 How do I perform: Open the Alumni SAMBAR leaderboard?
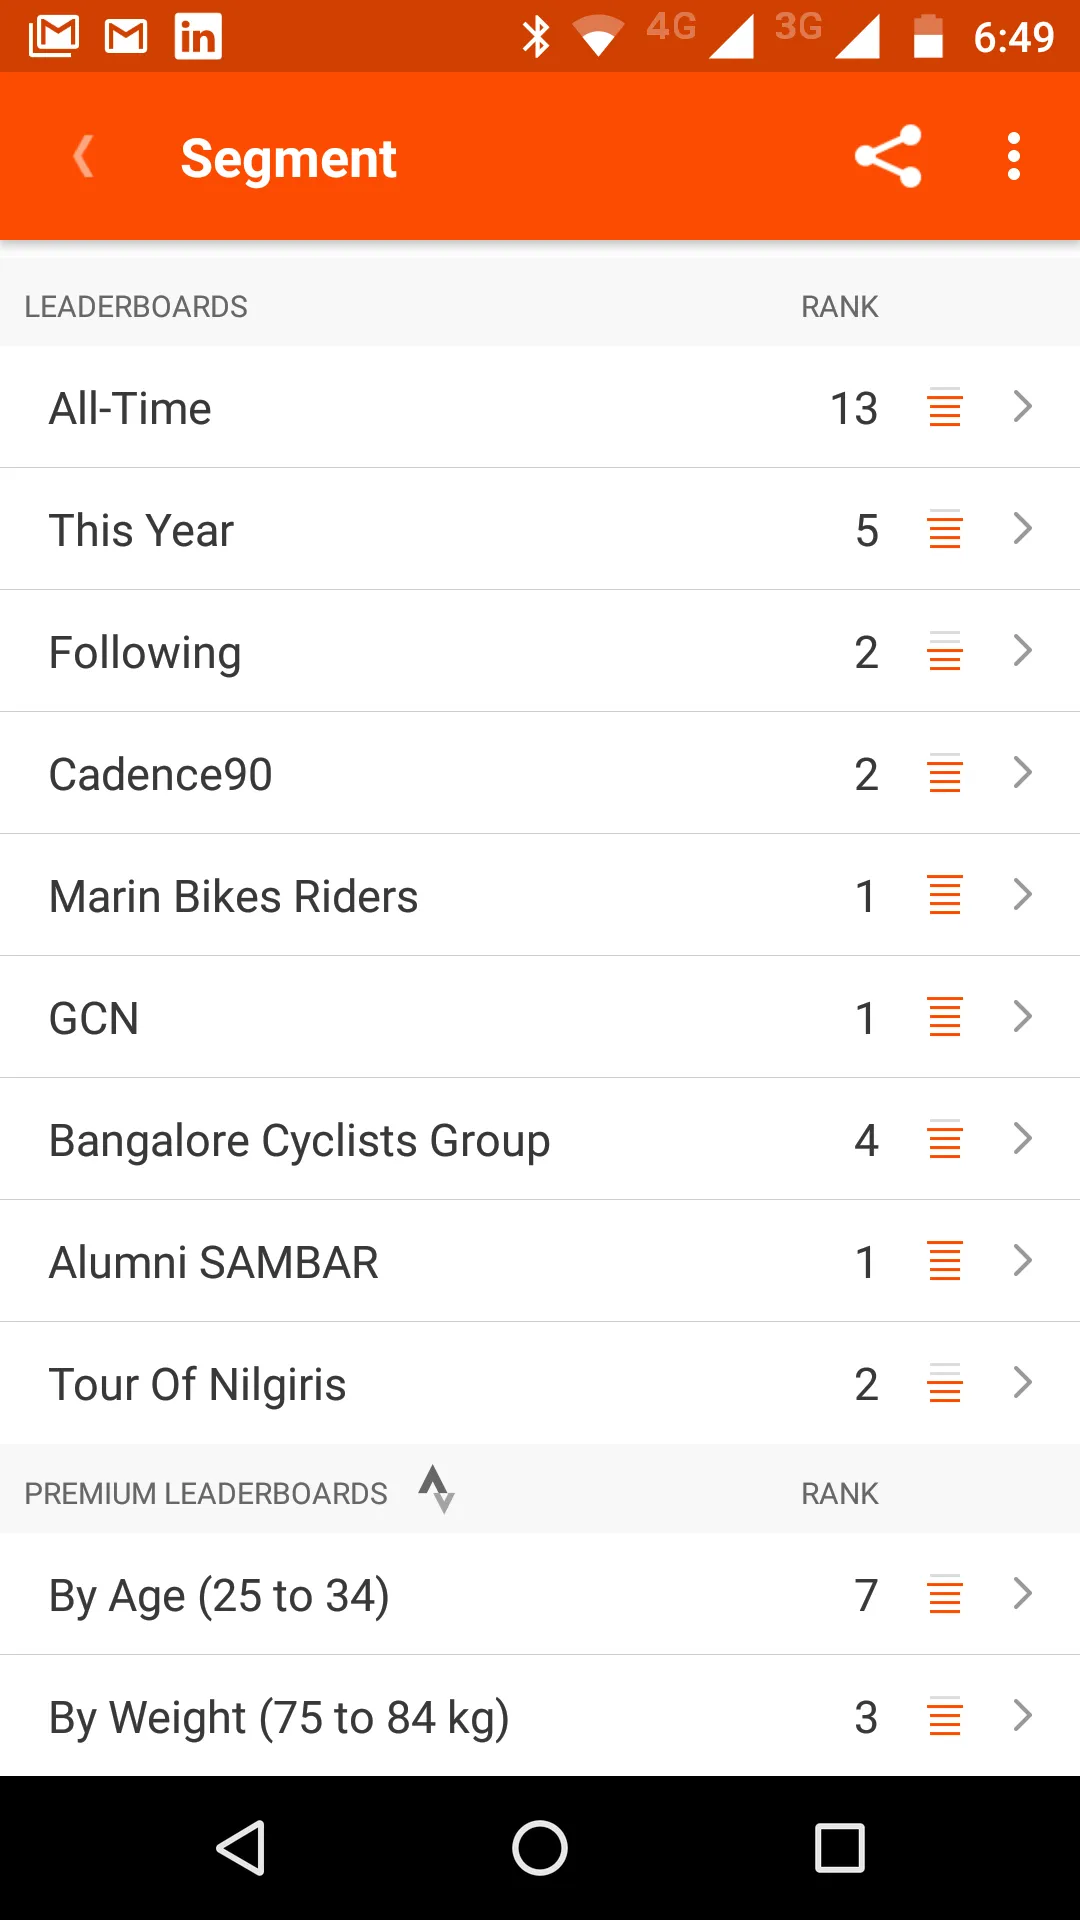540,1261
